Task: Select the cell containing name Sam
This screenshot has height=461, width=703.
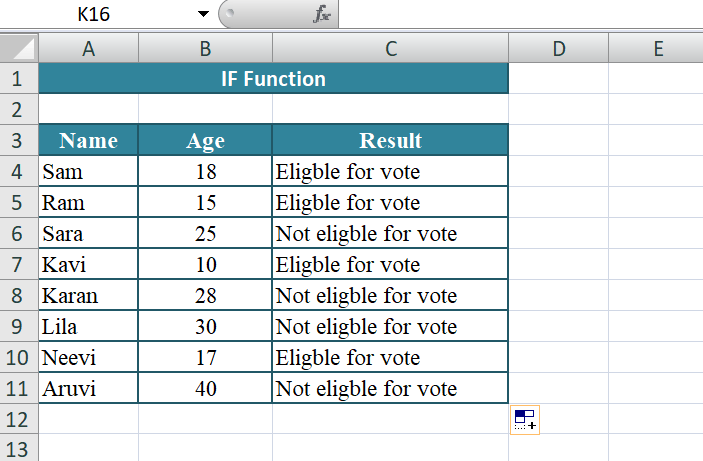Action: [89, 172]
